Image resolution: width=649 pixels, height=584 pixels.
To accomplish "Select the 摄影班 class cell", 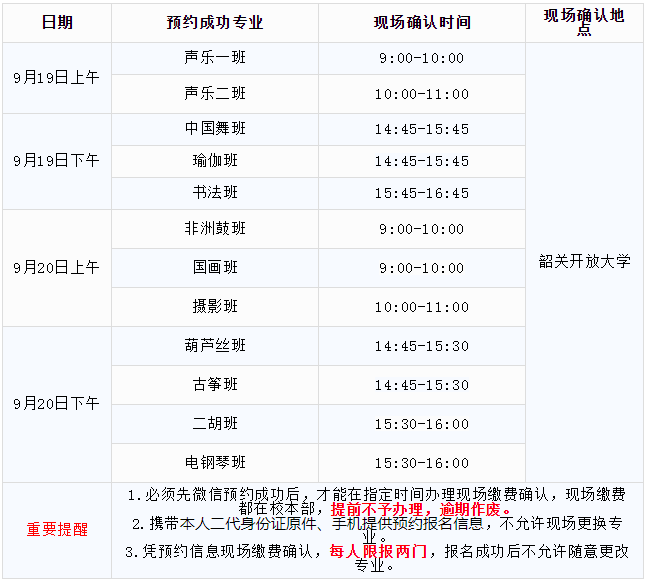I will point(215,307).
